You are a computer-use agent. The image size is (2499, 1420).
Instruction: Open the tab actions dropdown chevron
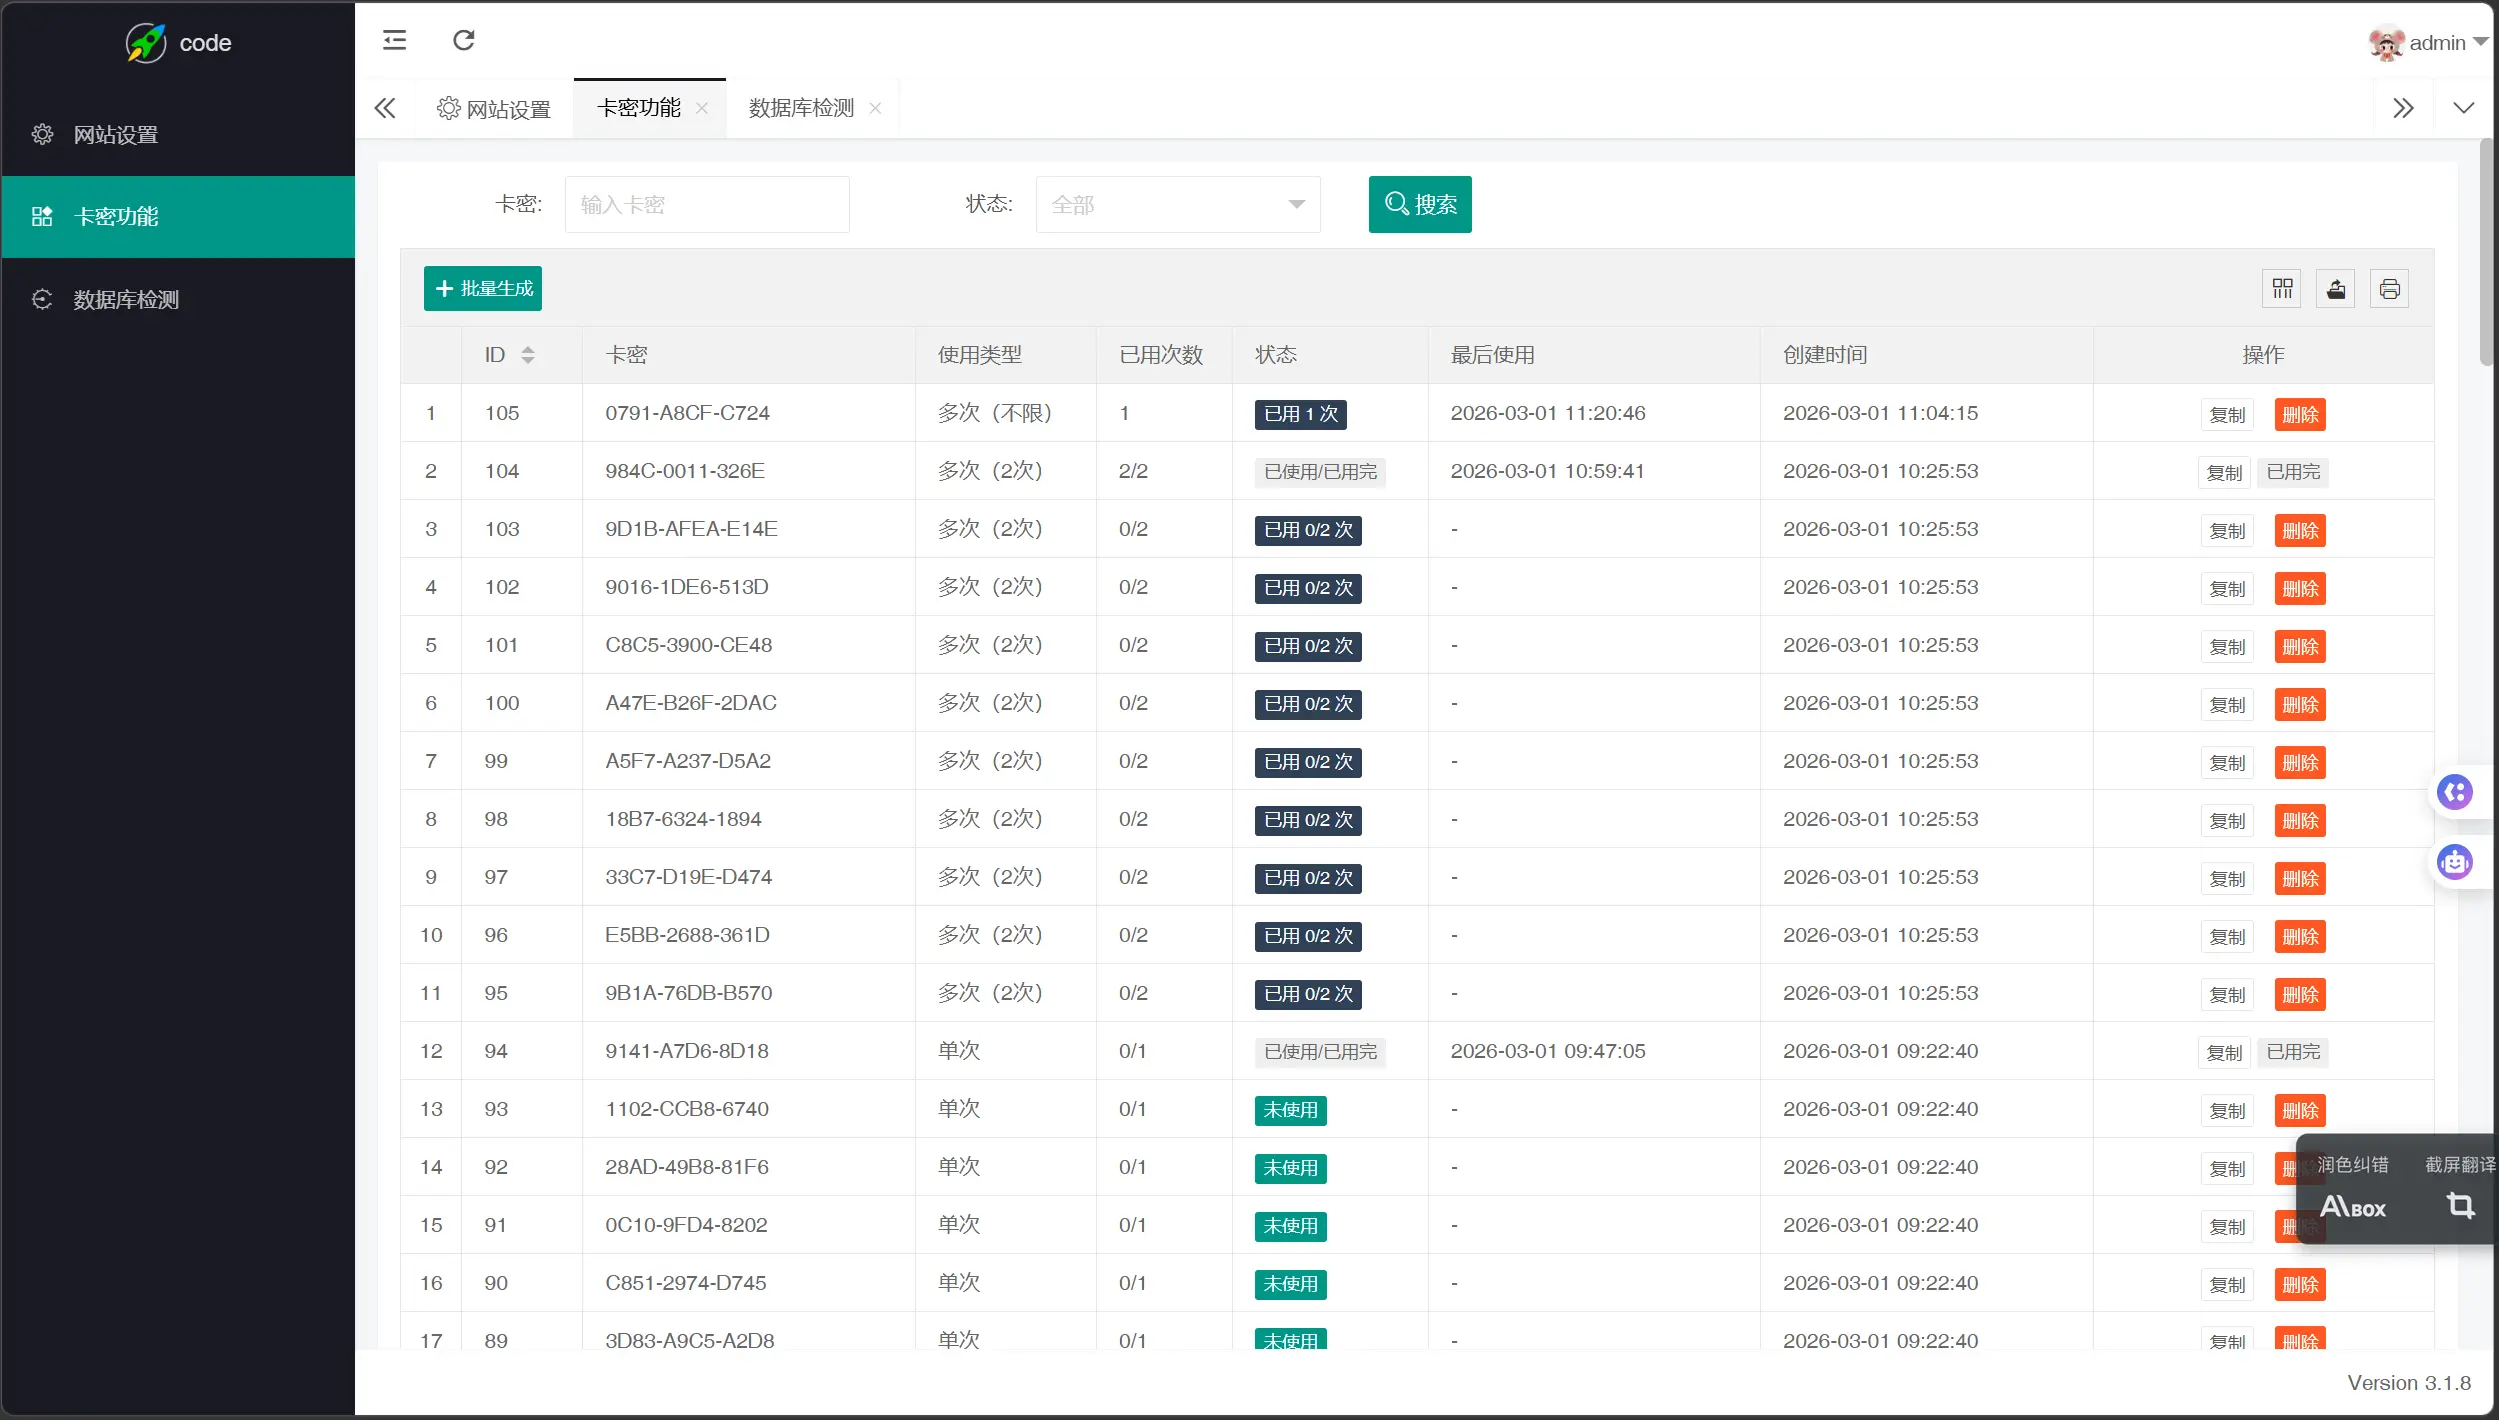[x=2463, y=108]
